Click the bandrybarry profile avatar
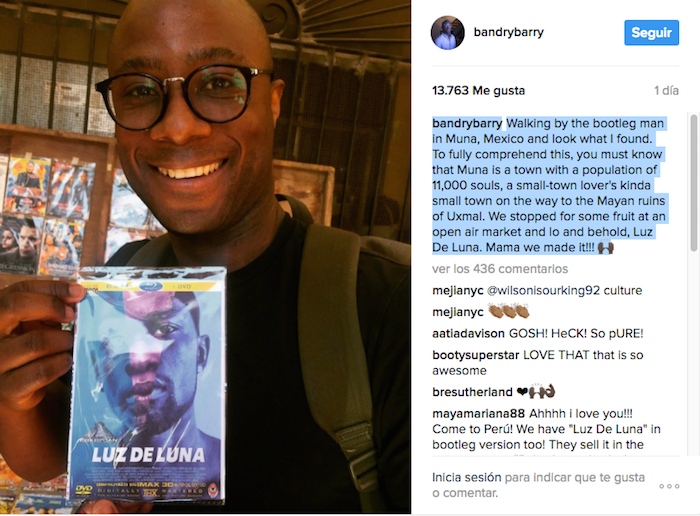 pos(448,33)
